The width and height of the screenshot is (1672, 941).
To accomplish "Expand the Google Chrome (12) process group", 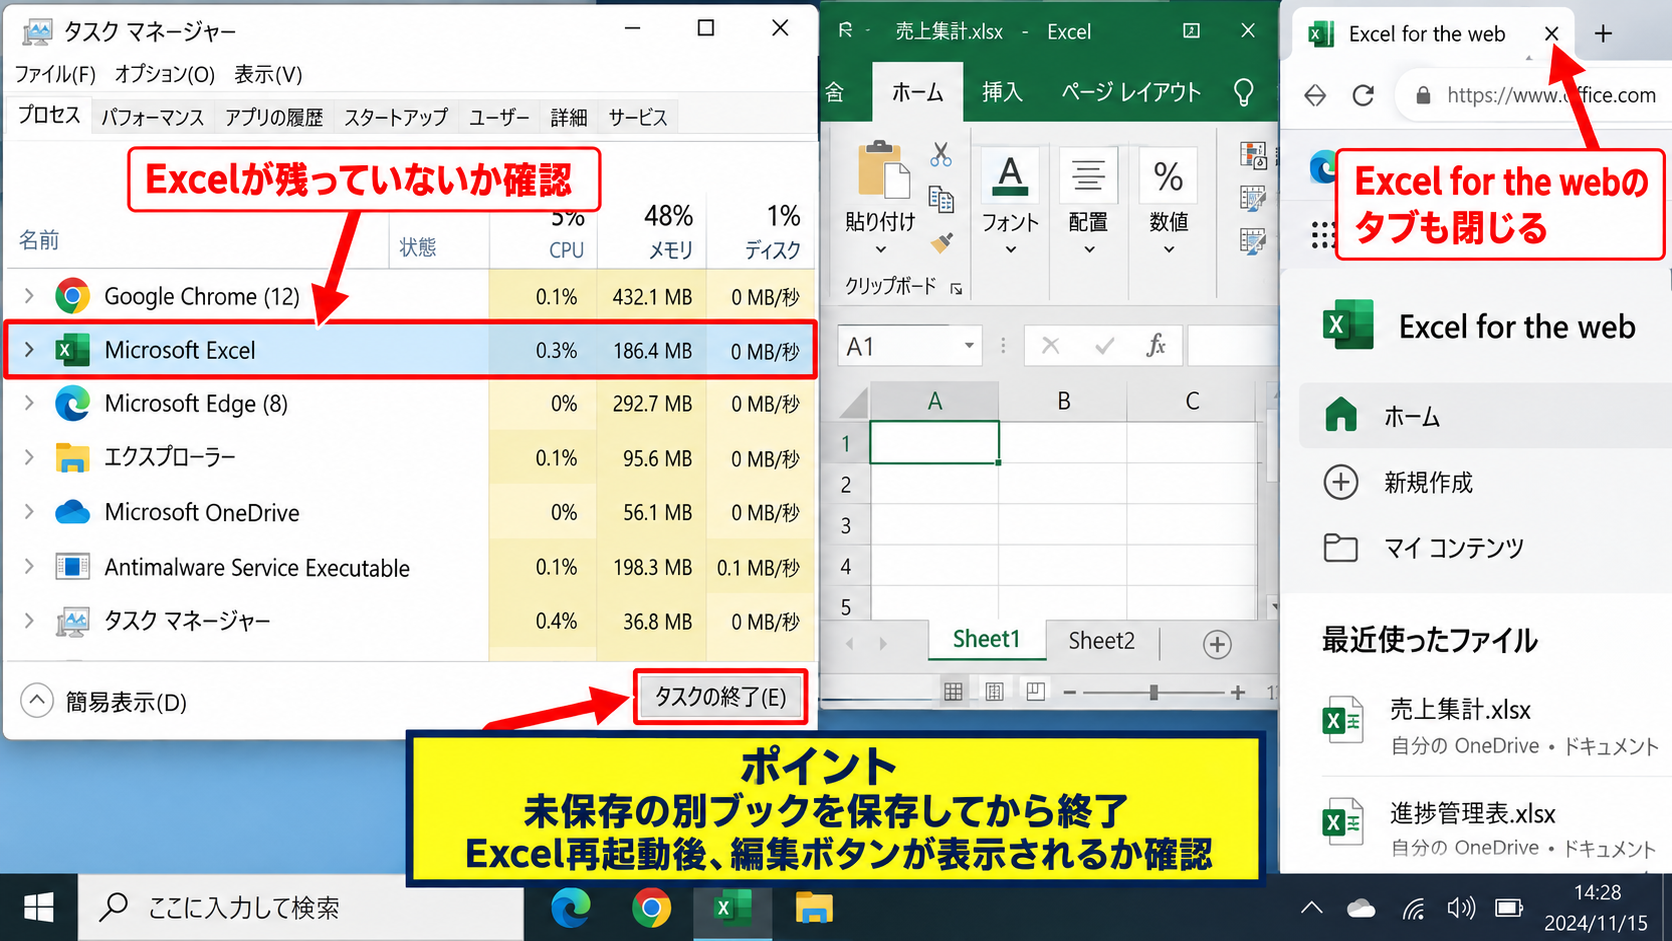I will [x=29, y=295].
